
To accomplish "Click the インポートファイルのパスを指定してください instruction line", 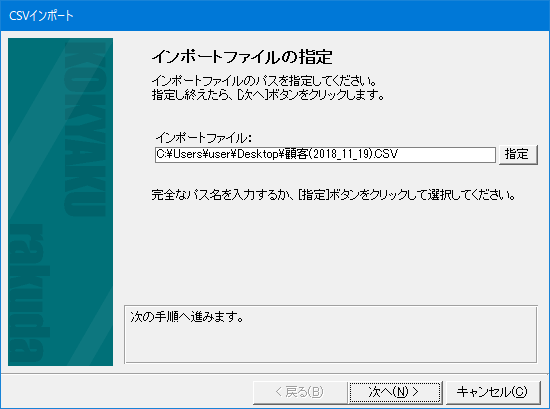I will (264, 81).
